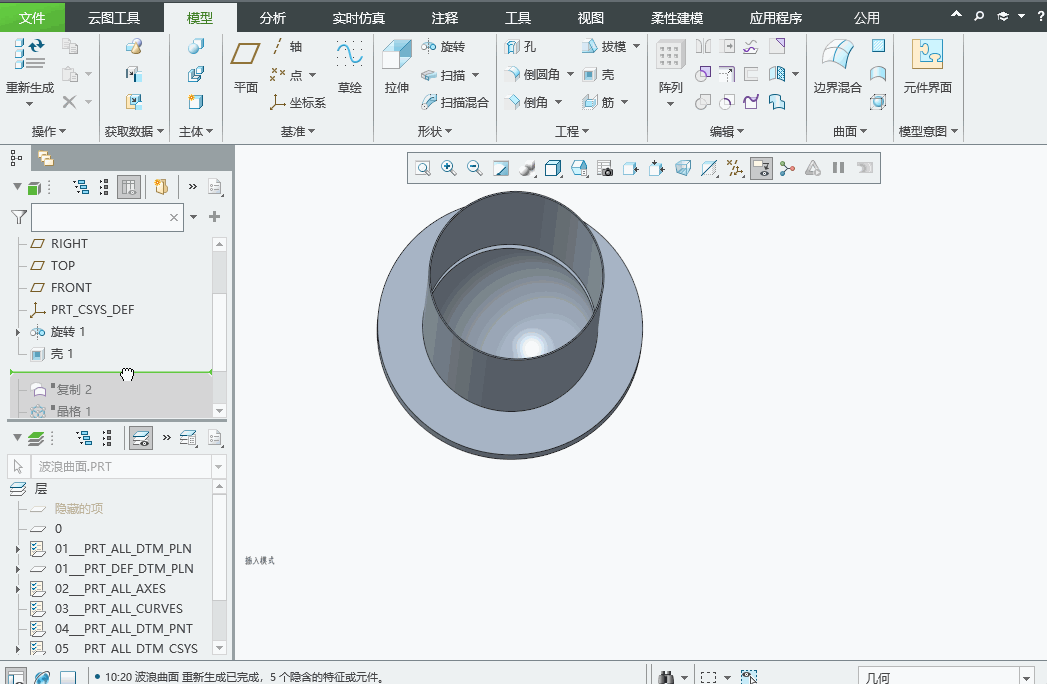Open the Round (倒圆角) dropdown arrow
The image size is (1047, 684).
coord(570,74)
